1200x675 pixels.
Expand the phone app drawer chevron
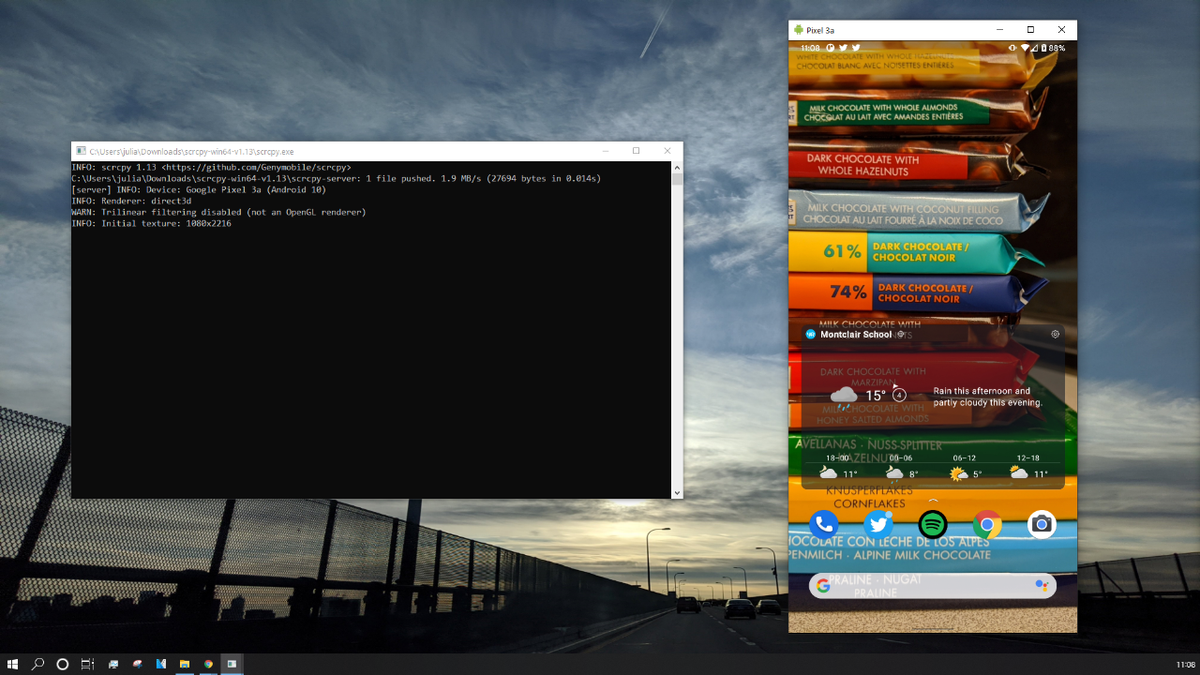933,501
